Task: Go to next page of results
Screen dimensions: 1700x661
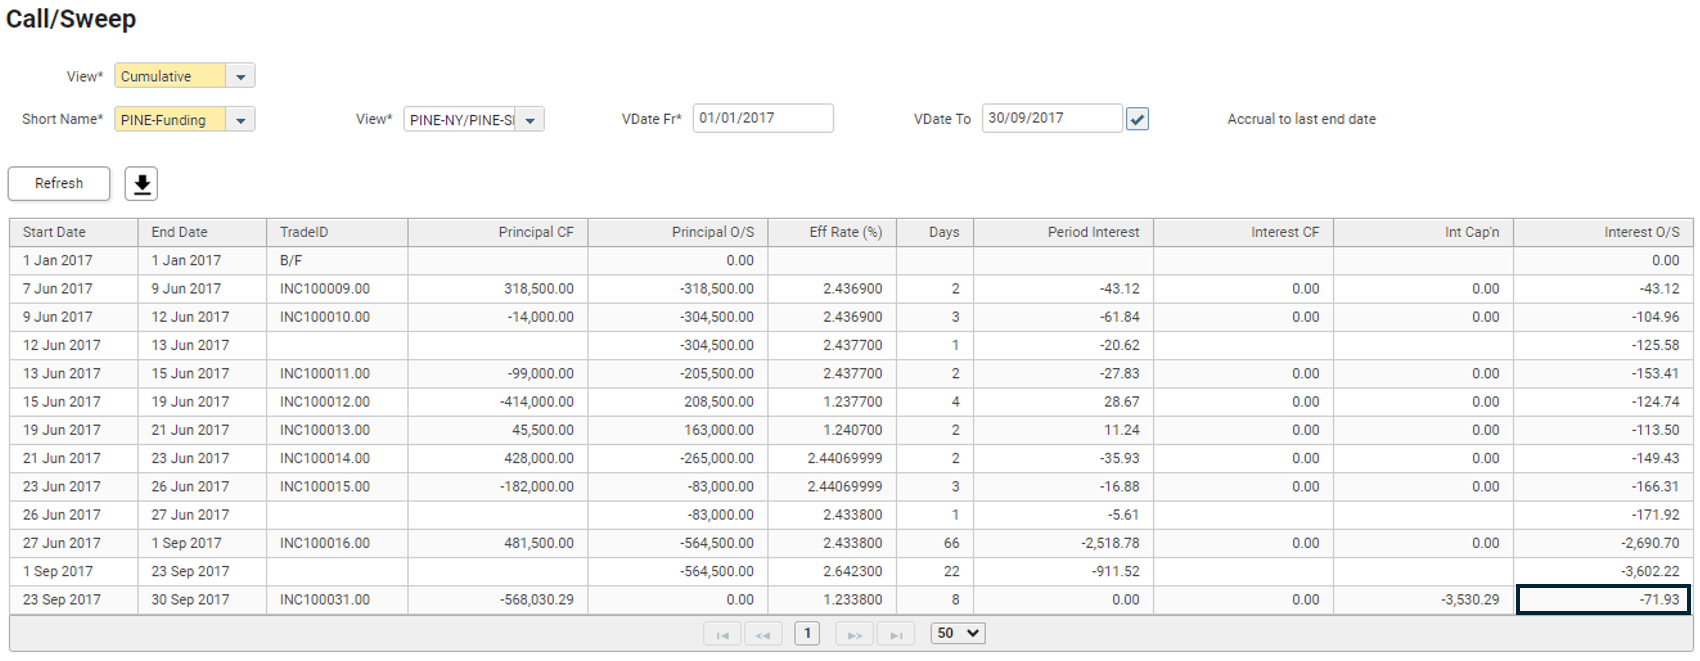Action: [x=854, y=634]
